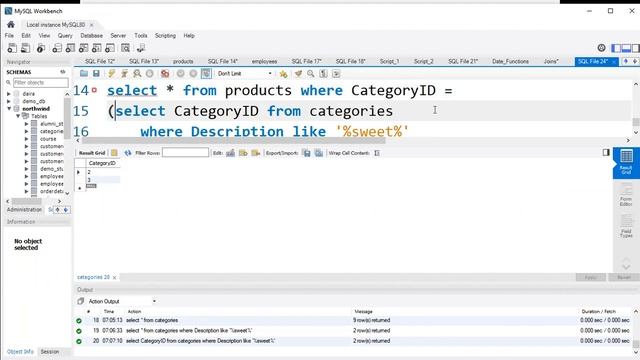
Task: Import records from file icon
Action: pyautogui.click(x=319, y=153)
